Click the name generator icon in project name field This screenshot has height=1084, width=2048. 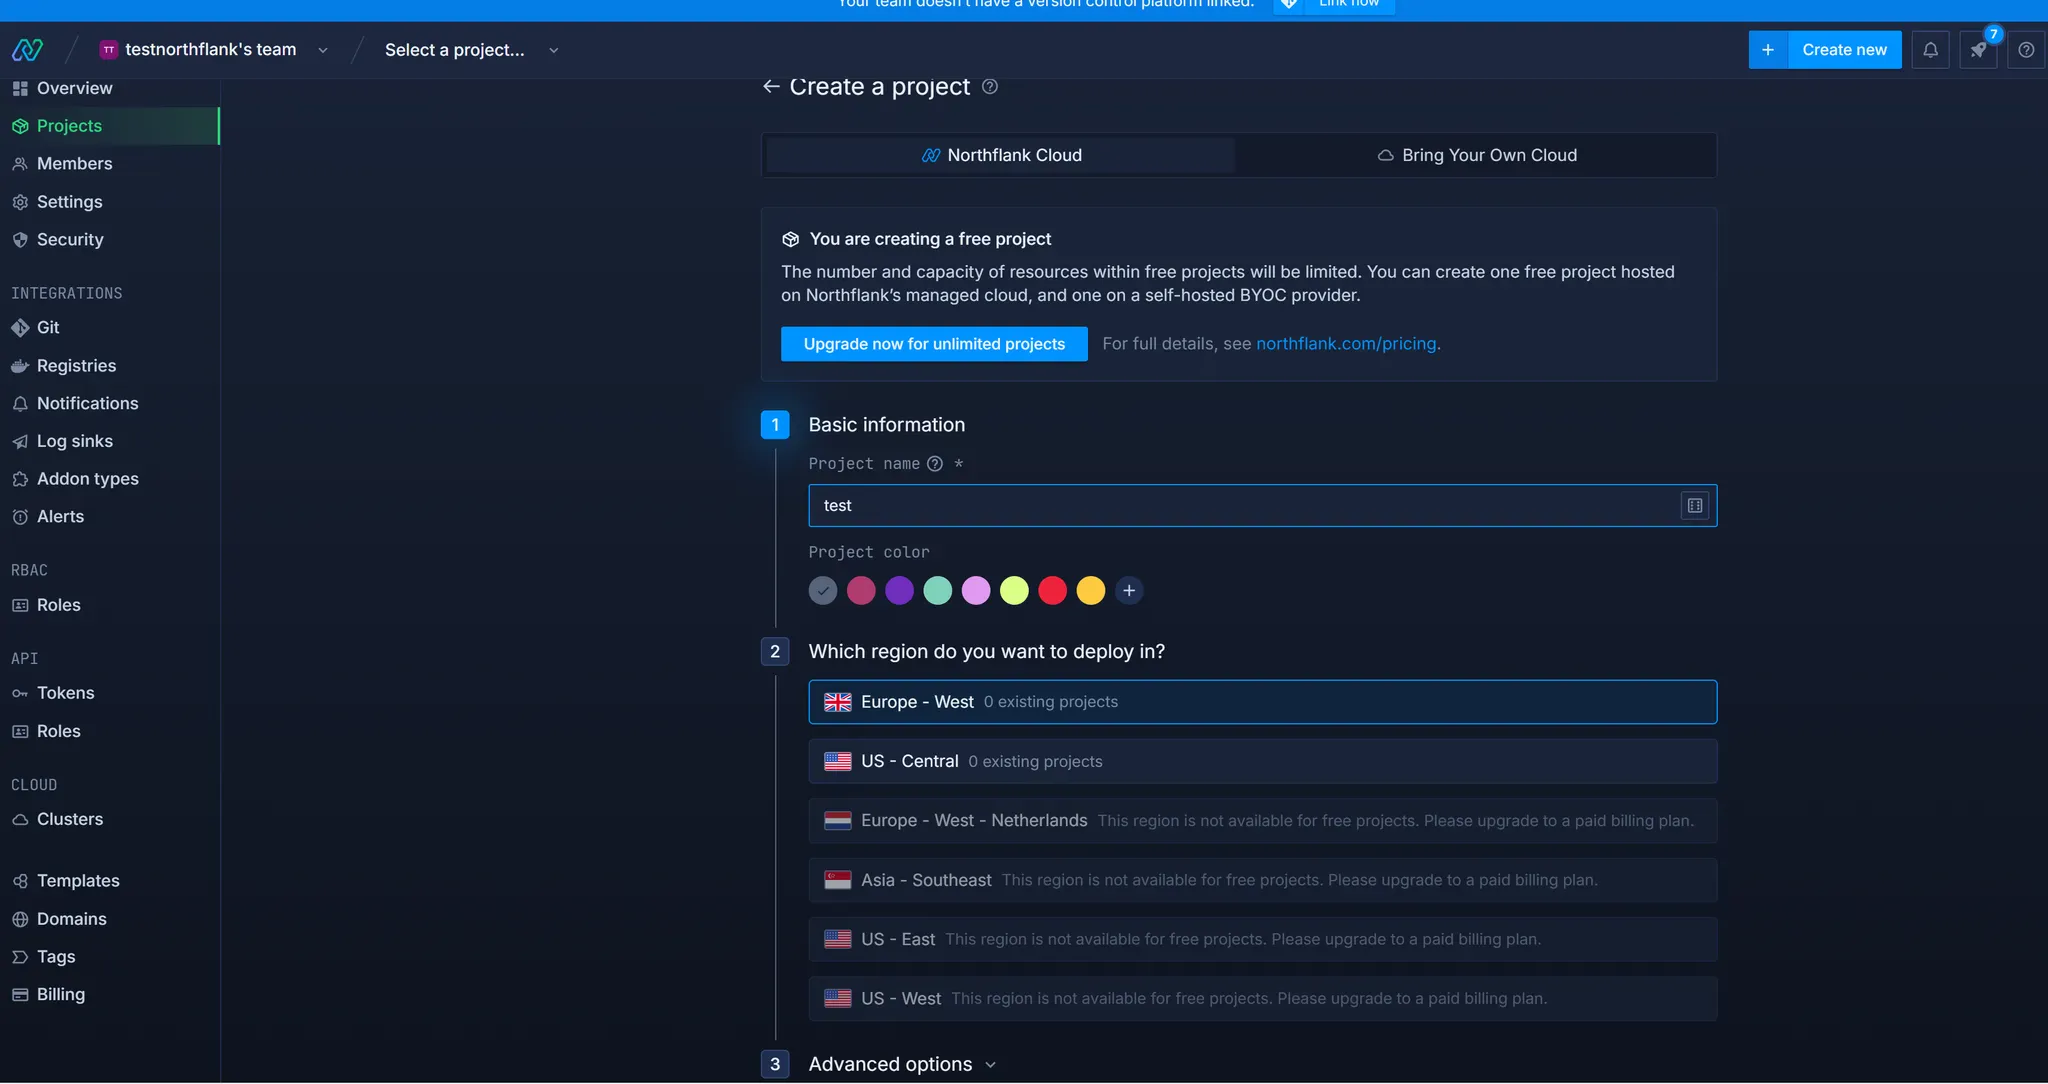pyautogui.click(x=1695, y=506)
